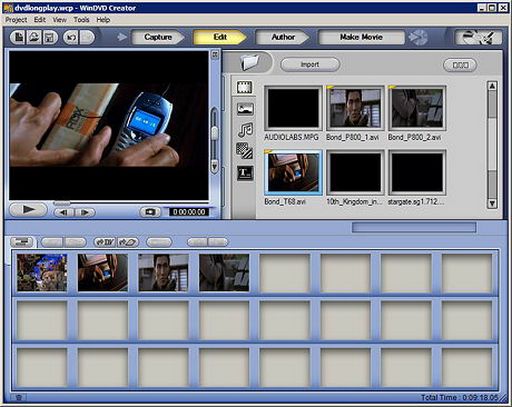Select the third storyboard clip showing a man's face

[x=163, y=273]
